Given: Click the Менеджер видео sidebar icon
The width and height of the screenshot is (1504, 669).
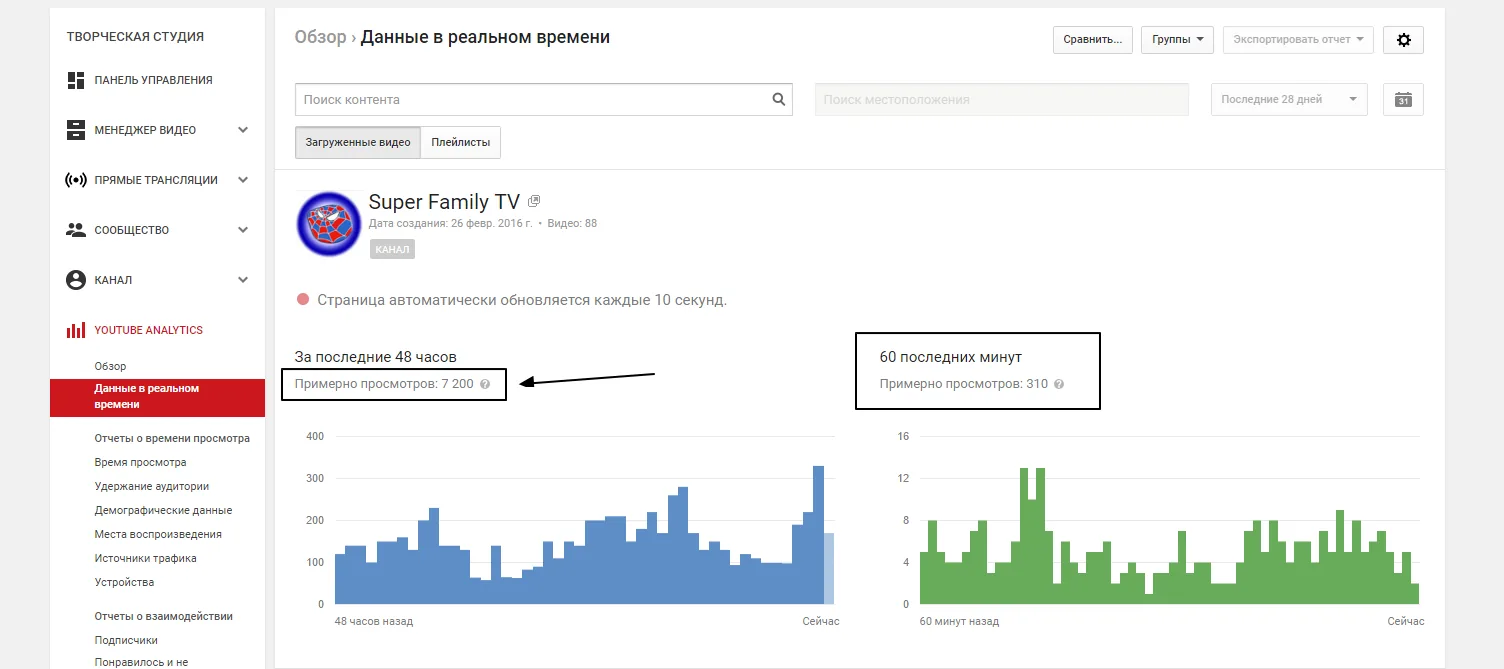Looking at the screenshot, I should click(76, 130).
